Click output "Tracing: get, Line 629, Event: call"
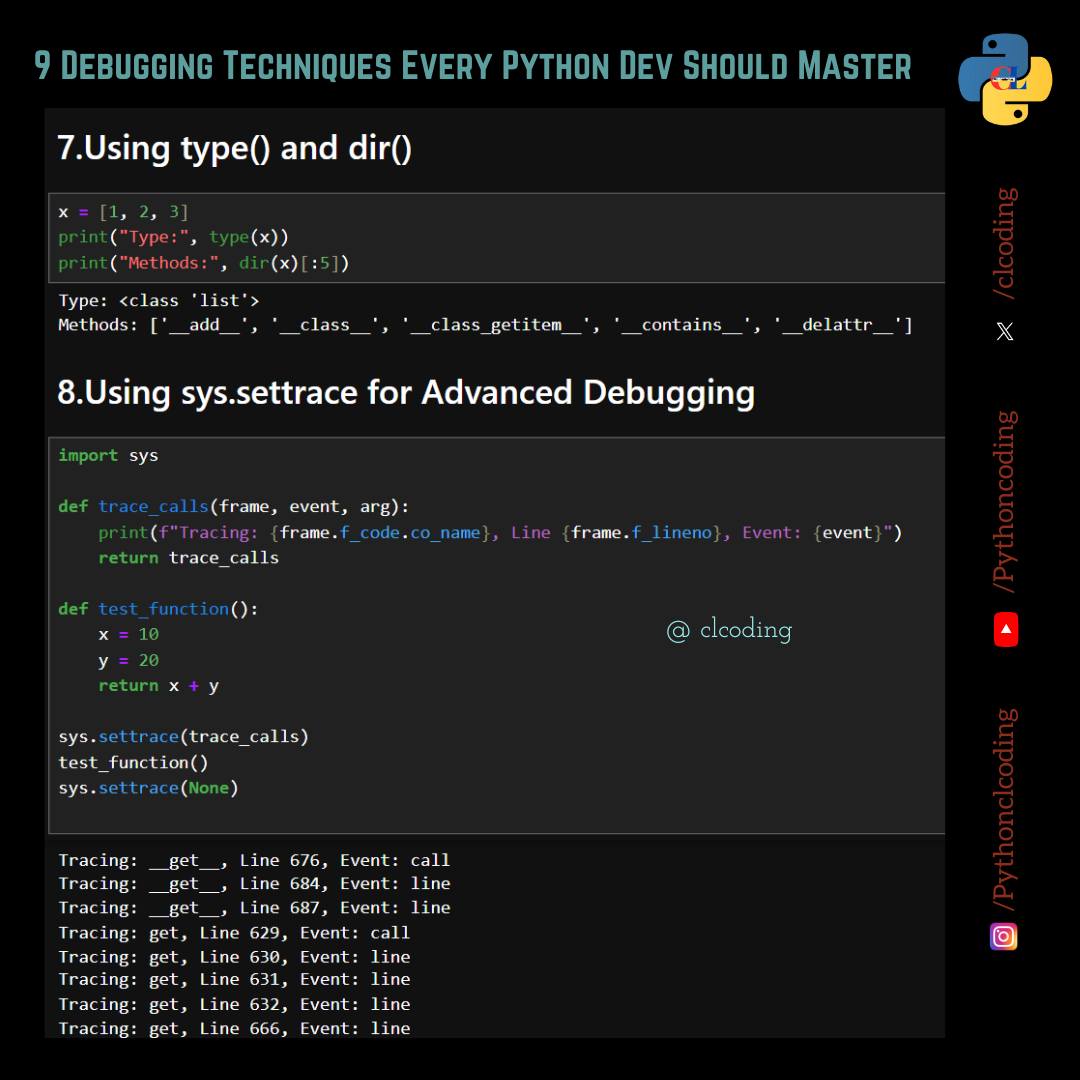The image size is (1080, 1080). coord(234,933)
